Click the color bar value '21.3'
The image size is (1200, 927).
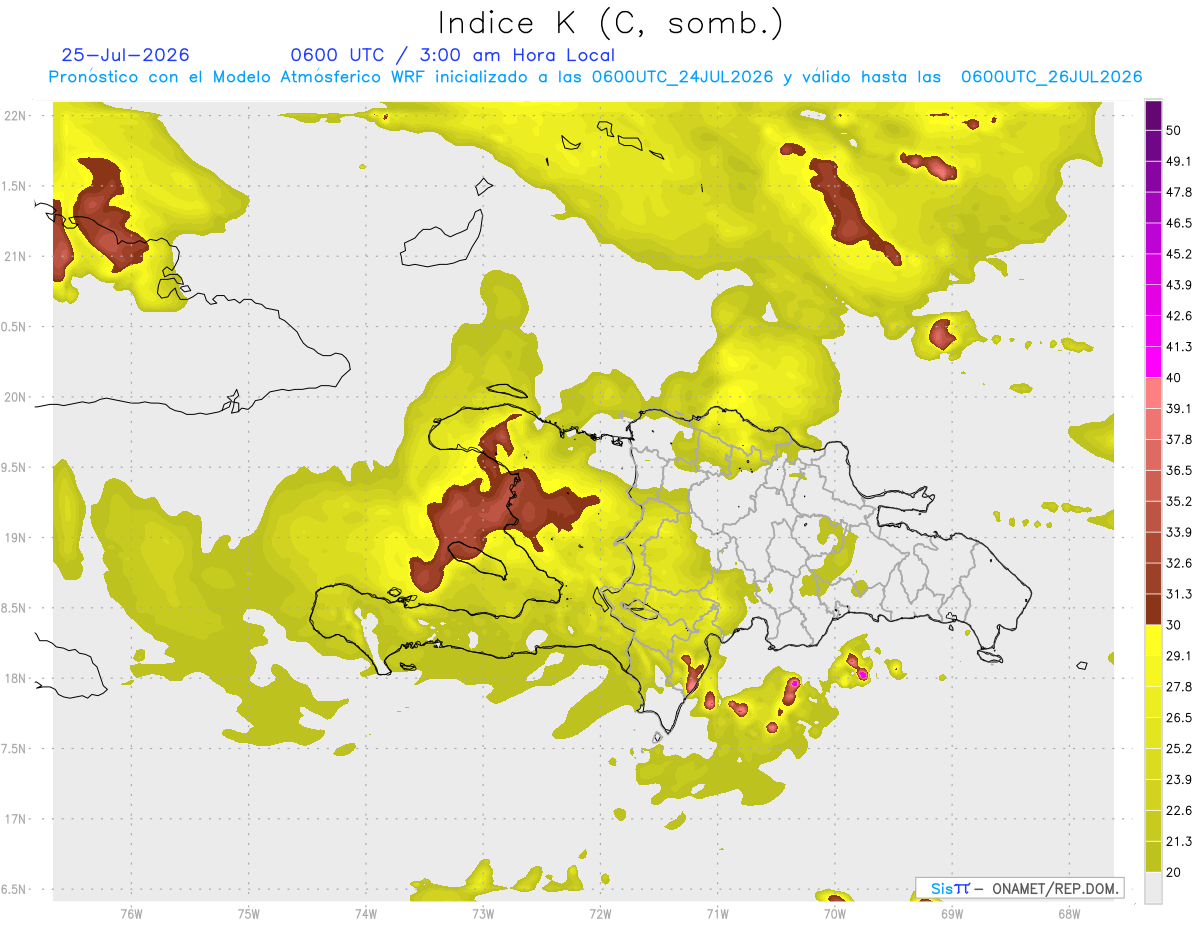pyautogui.click(x=1179, y=842)
